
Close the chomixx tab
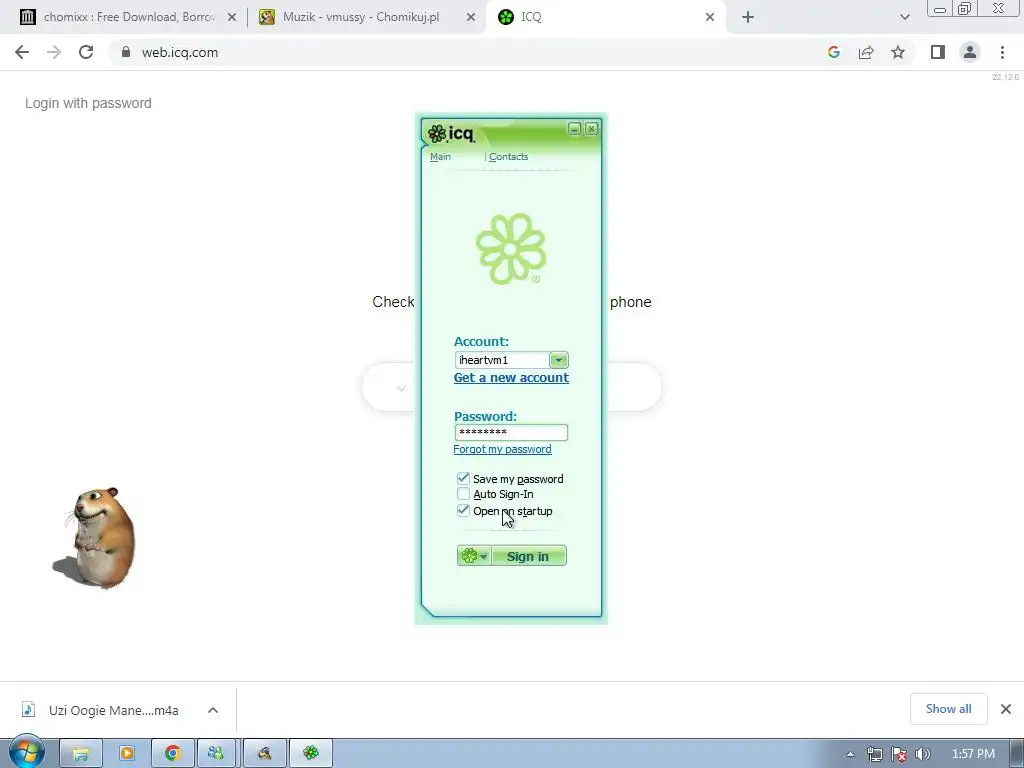pos(232,17)
